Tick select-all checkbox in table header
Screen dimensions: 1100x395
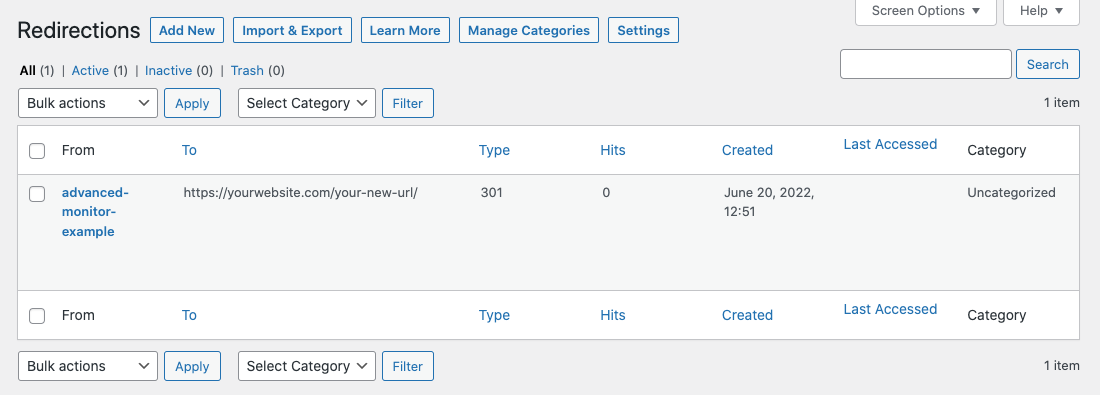pyautogui.click(x=37, y=151)
